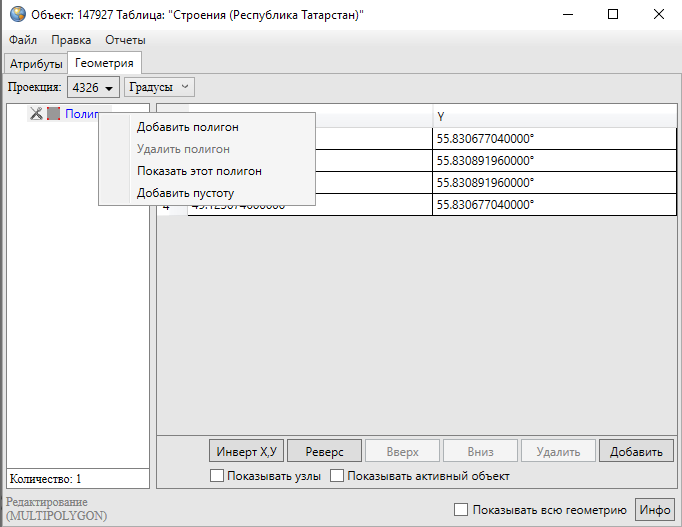Screen dimensions: 682x527
Task: Click the Реверс button
Action: [x=324, y=451]
